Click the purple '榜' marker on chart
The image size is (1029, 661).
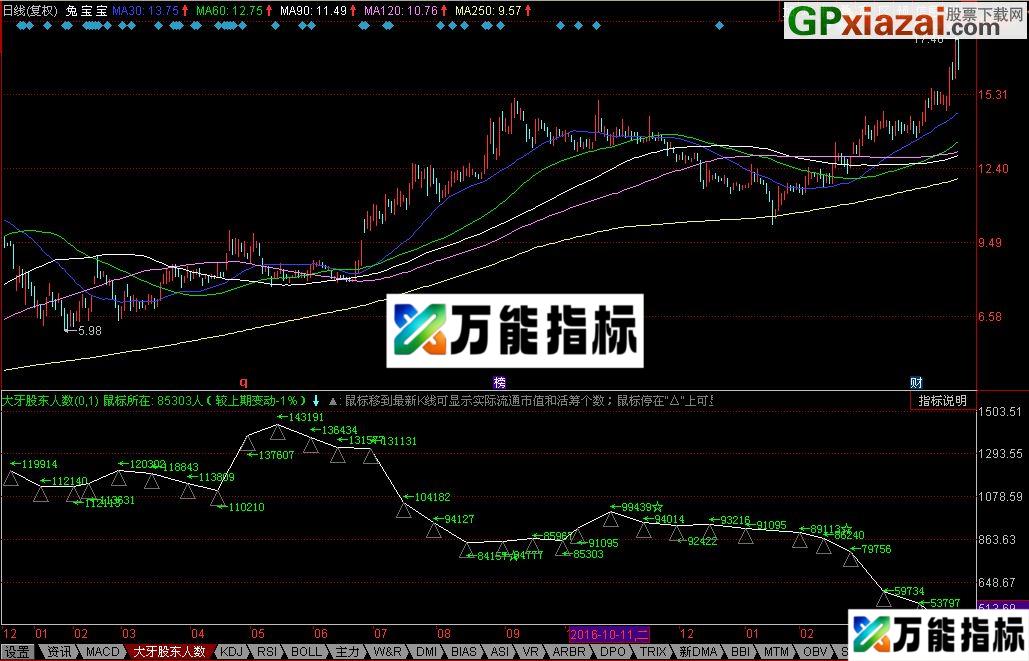coord(499,382)
